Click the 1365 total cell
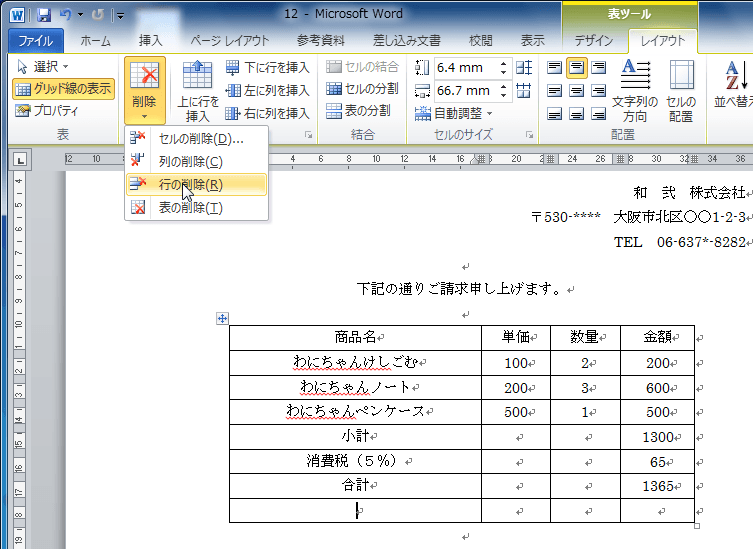Screen dimensions: 753x549 point(657,486)
